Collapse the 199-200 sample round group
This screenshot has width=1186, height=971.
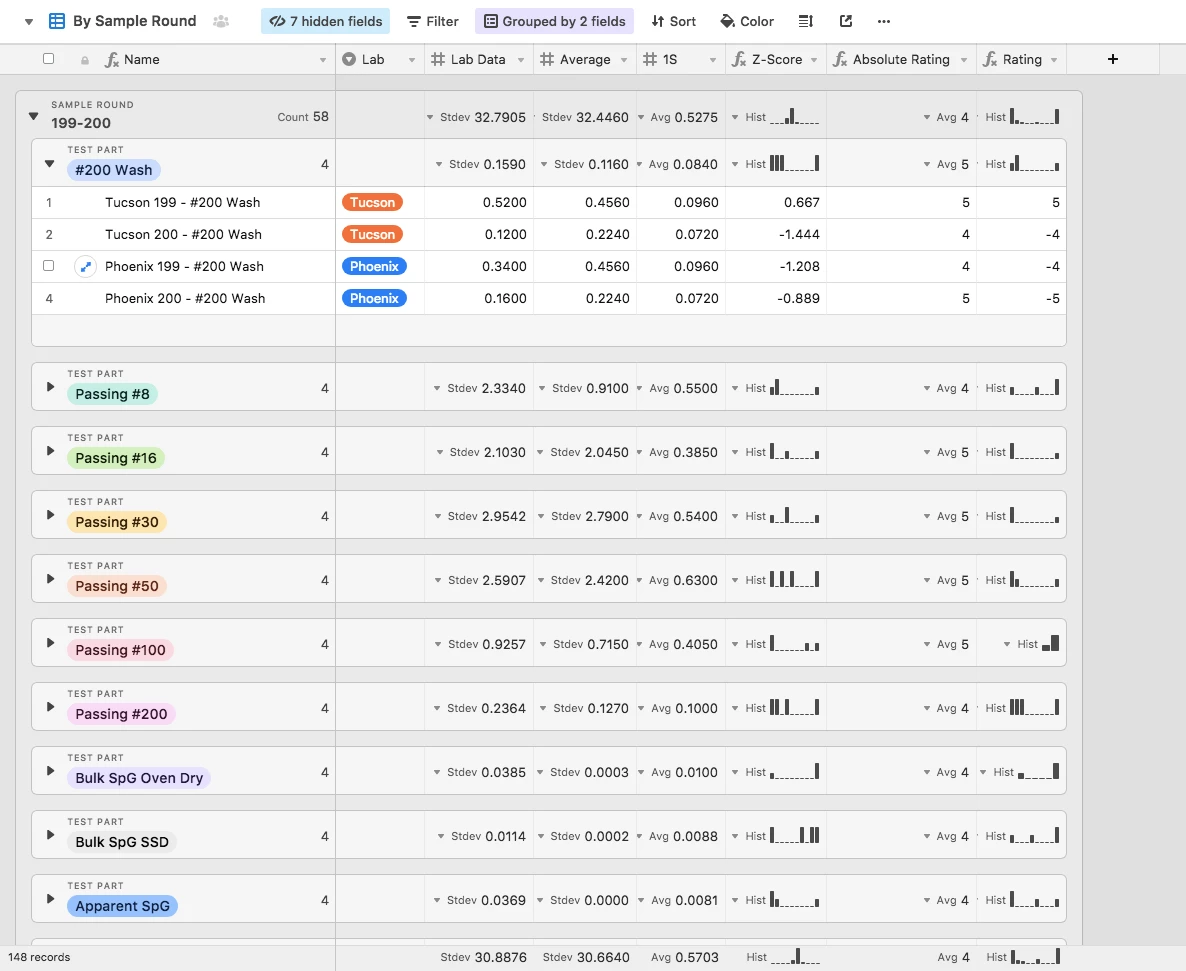coord(33,116)
